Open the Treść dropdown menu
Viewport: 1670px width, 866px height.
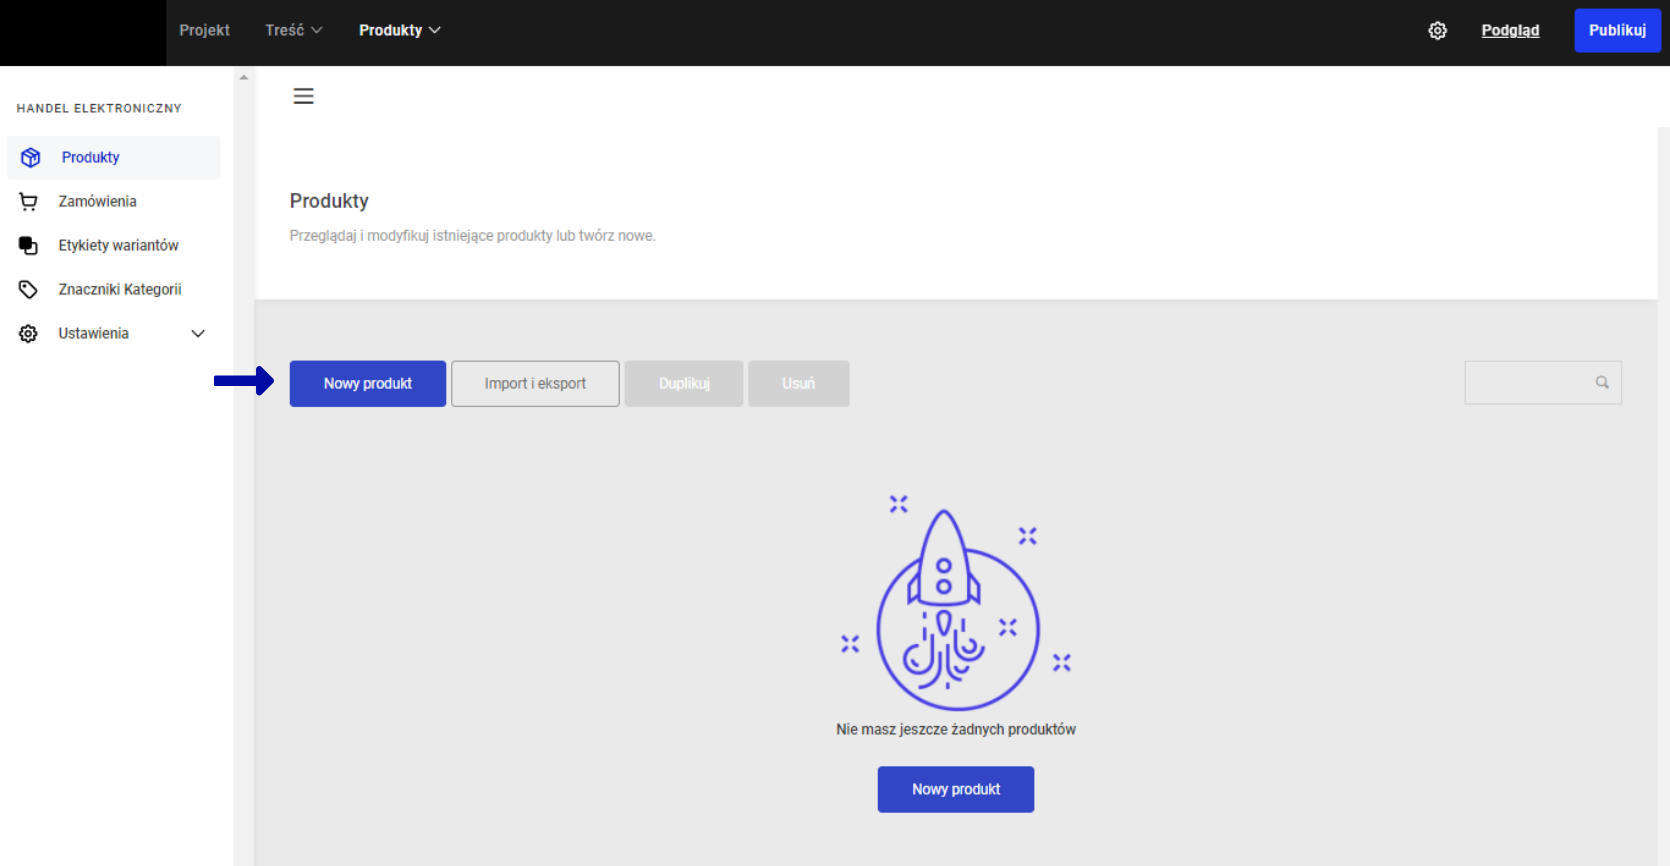point(293,31)
